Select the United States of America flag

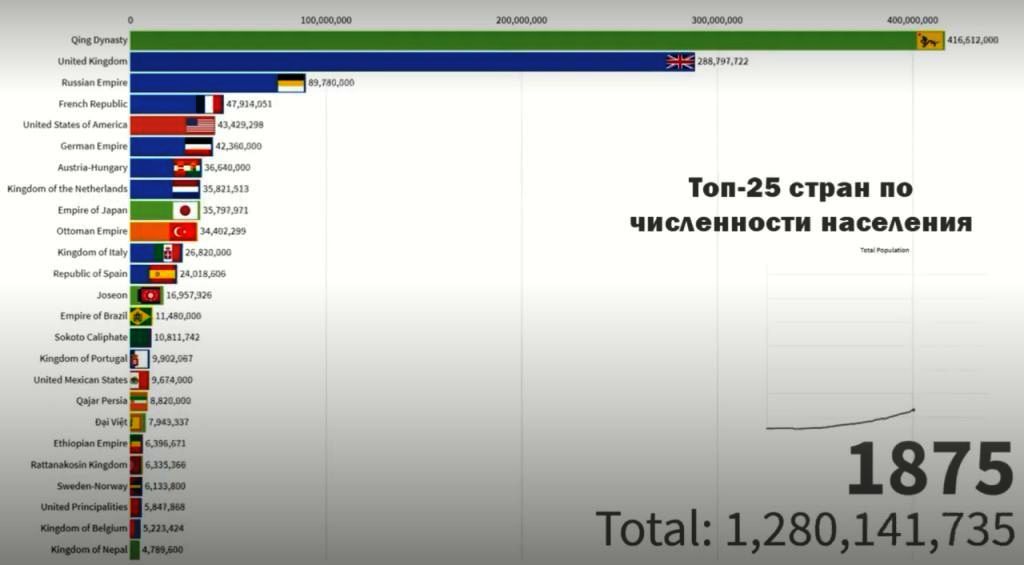200,125
